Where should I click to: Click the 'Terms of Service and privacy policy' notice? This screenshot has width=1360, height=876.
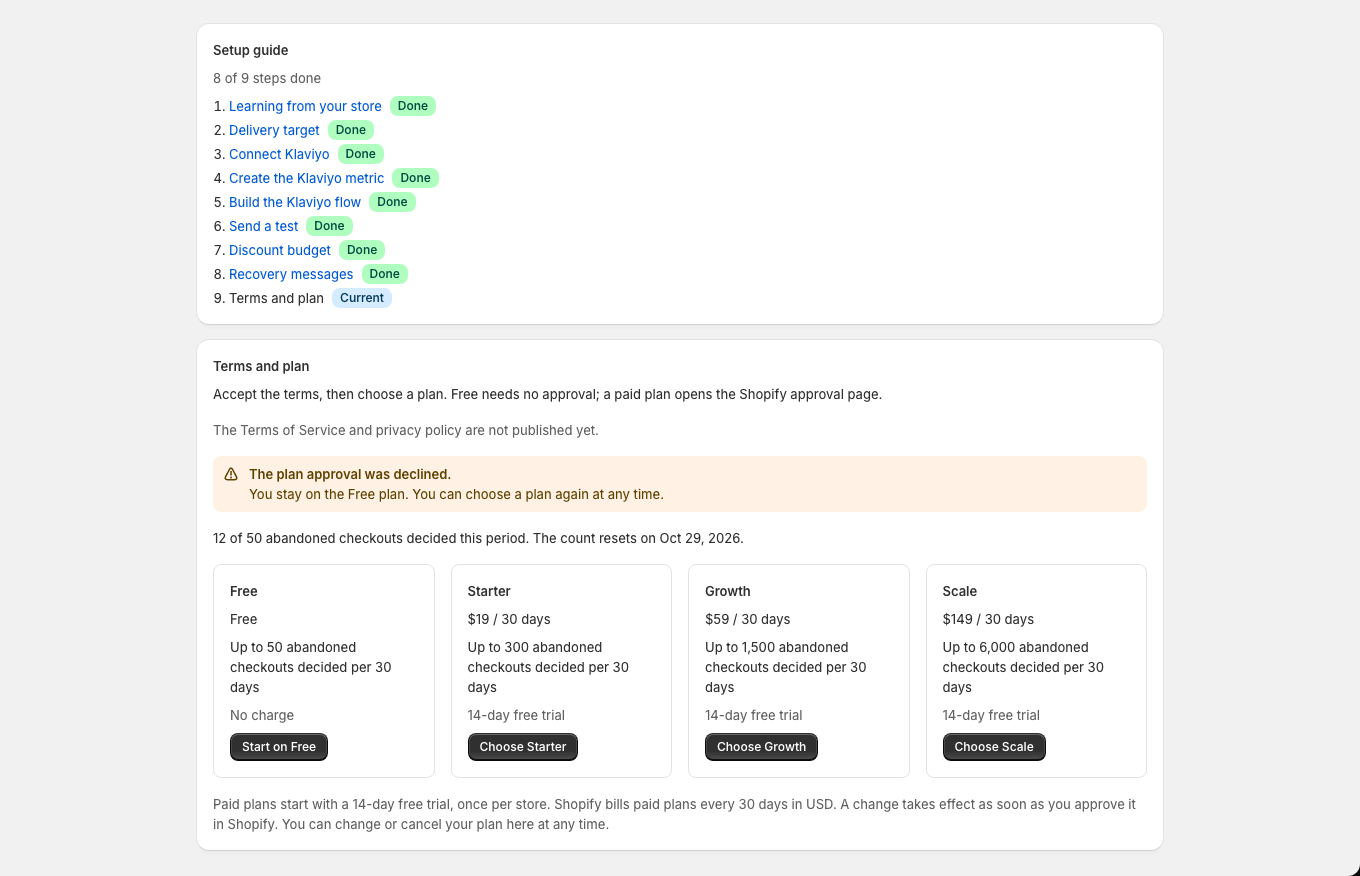(406, 430)
